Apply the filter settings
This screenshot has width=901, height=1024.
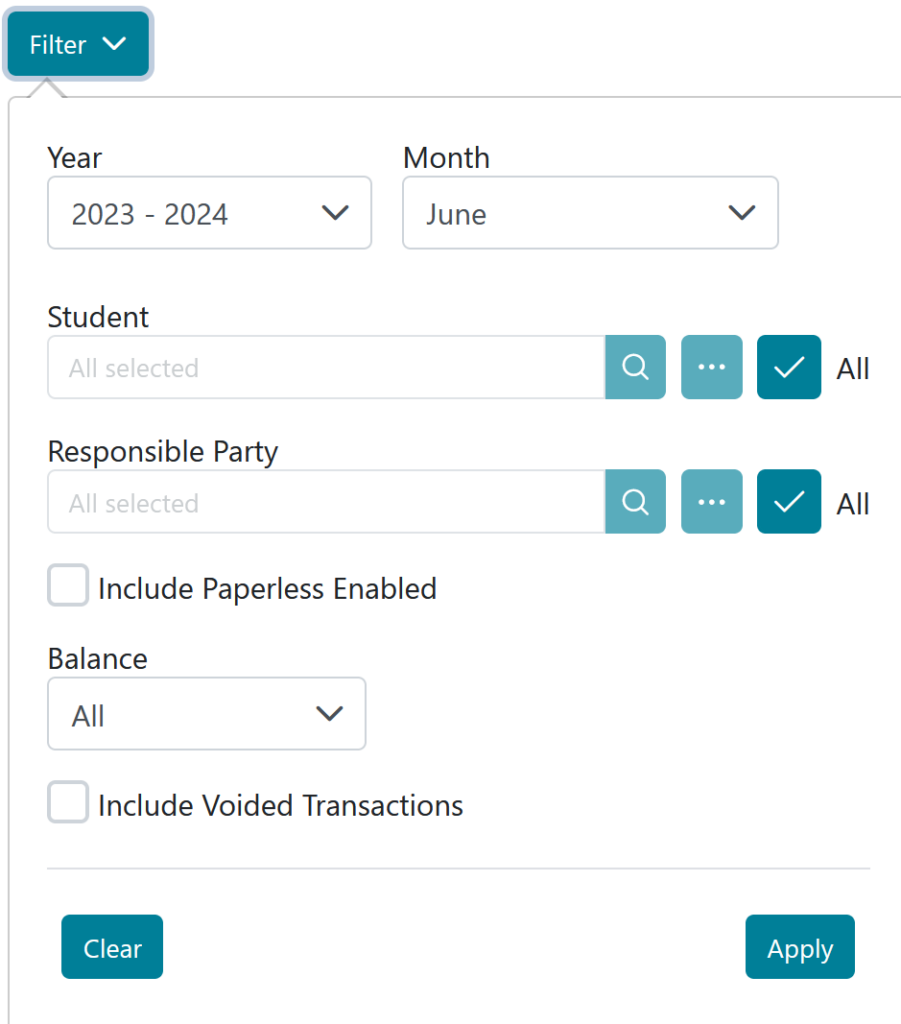click(x=799, y=947)
